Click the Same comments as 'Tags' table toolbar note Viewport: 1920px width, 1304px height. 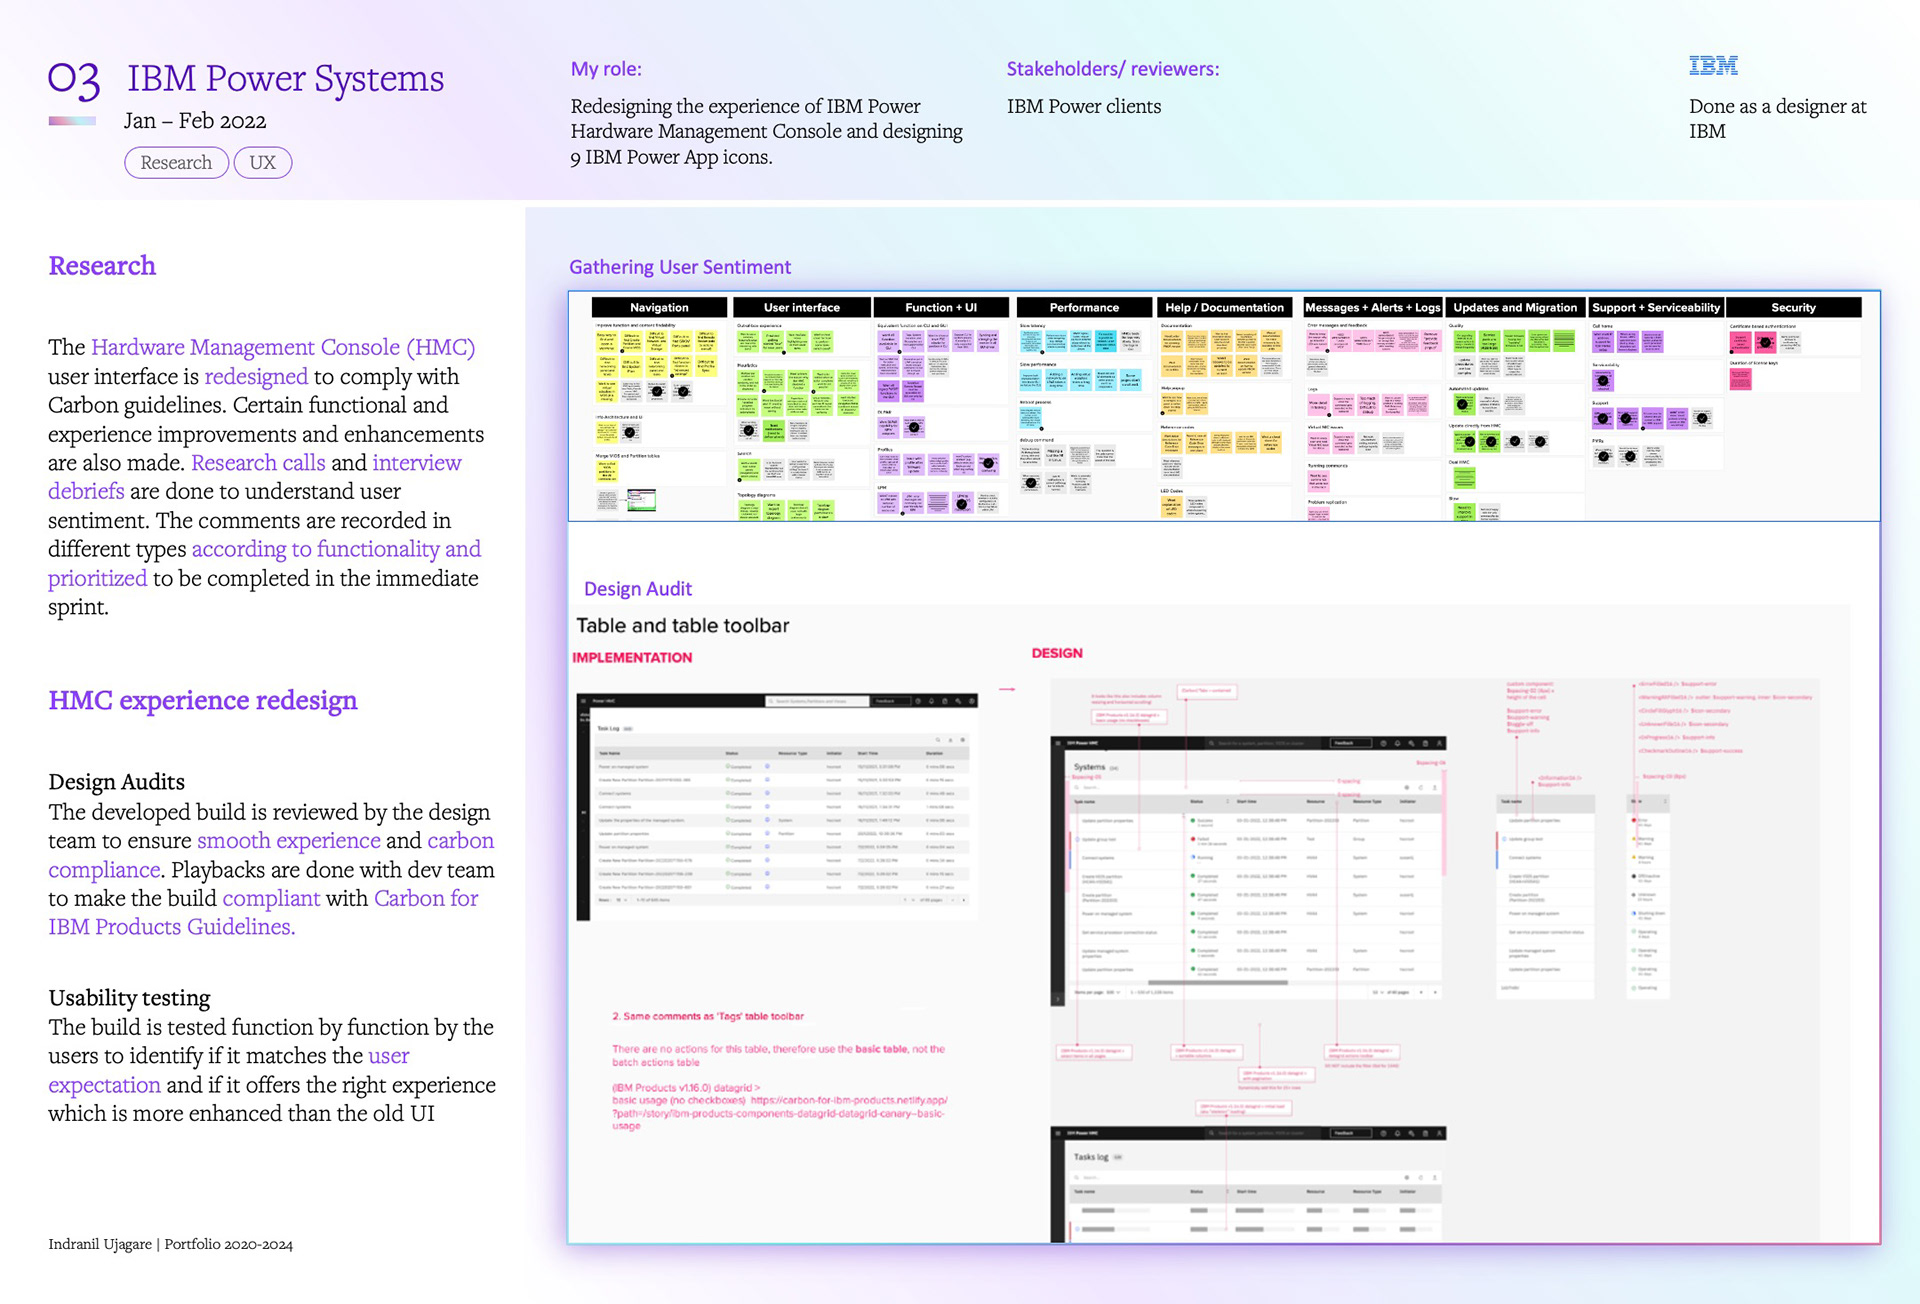[x=708, y=1016]
